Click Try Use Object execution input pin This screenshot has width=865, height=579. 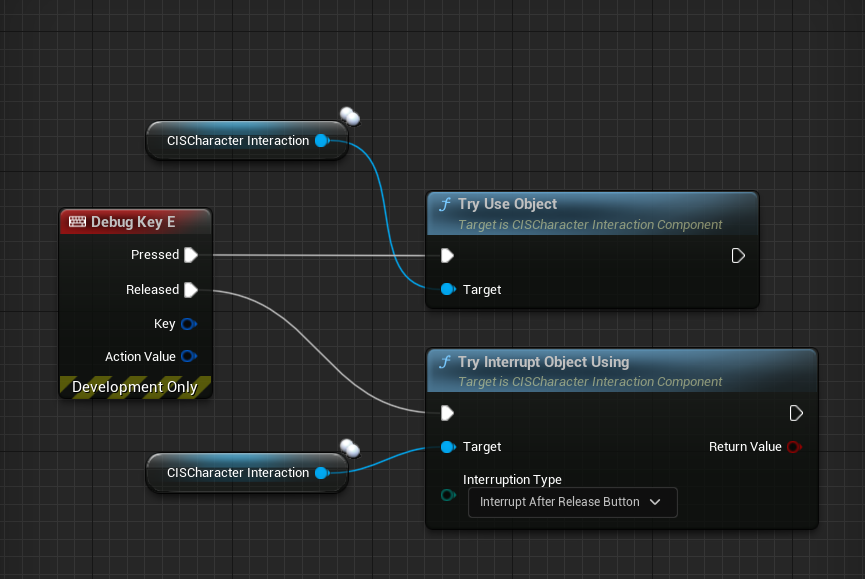[x=448, y=256]
